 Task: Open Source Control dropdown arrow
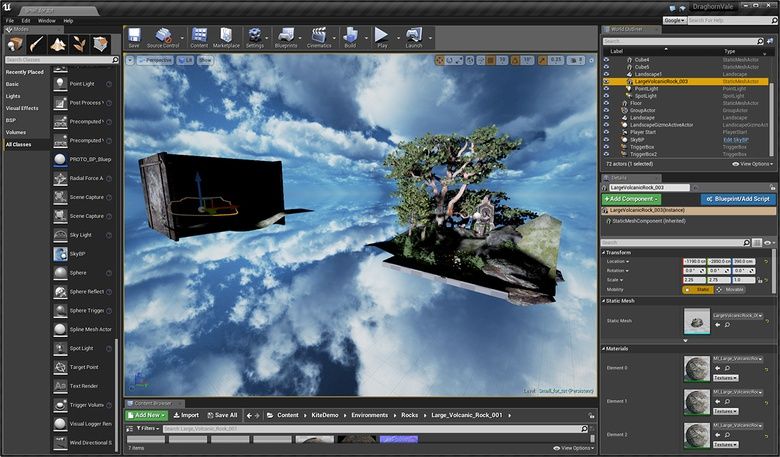[x=182, y=38]
